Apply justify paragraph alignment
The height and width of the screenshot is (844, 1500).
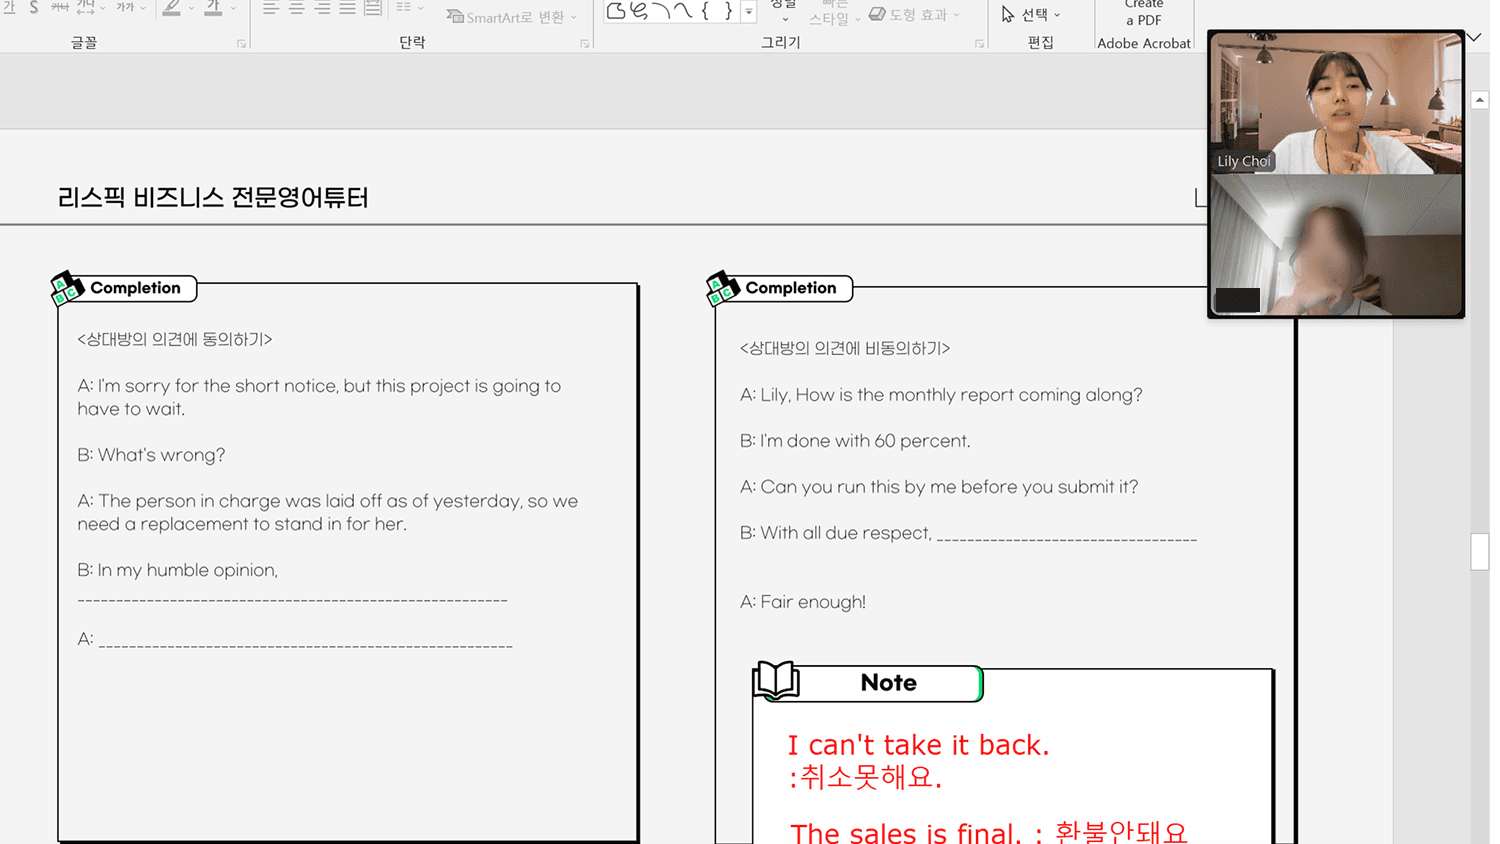347,8
